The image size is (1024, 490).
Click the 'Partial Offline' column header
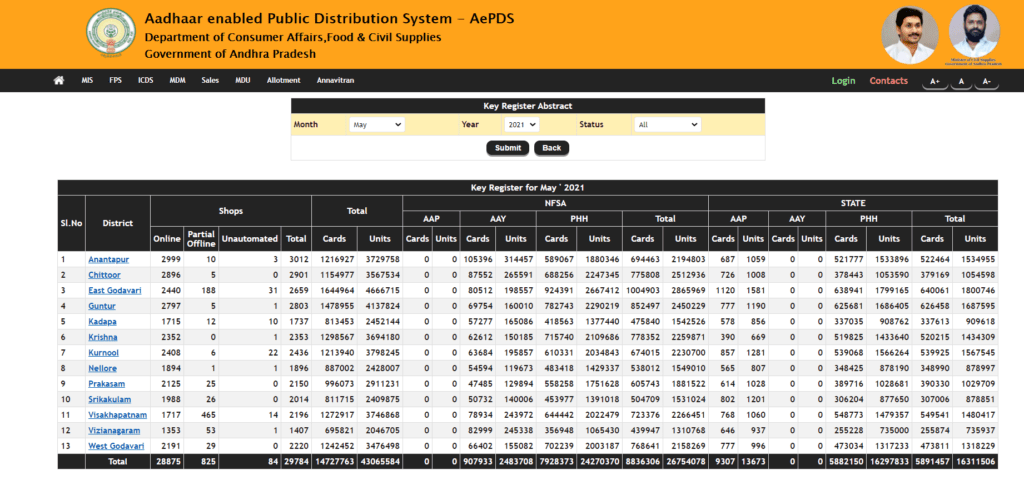point(201,239)
